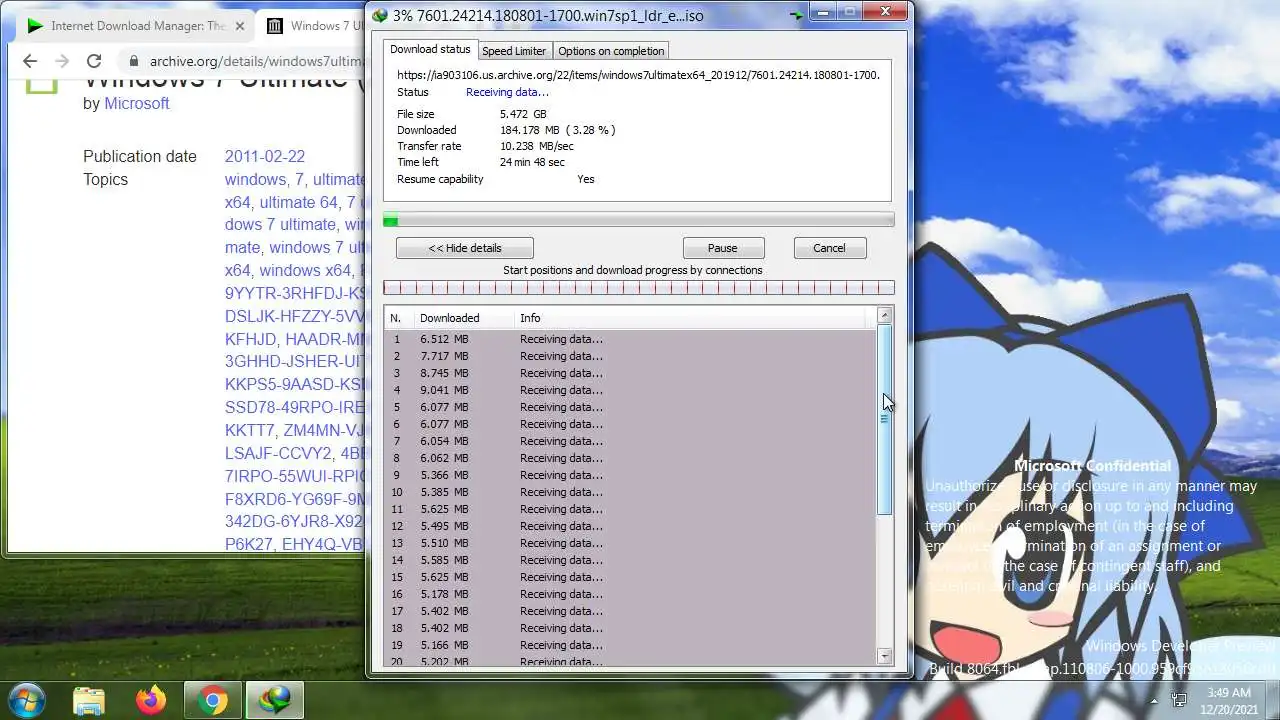
Task: Click the Hide details button
Action: (x=465, y=248)
